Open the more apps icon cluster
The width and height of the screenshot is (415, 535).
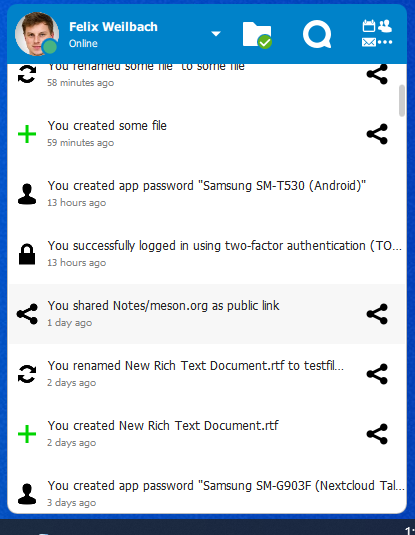pyautogui.click(x=377, y=33)
